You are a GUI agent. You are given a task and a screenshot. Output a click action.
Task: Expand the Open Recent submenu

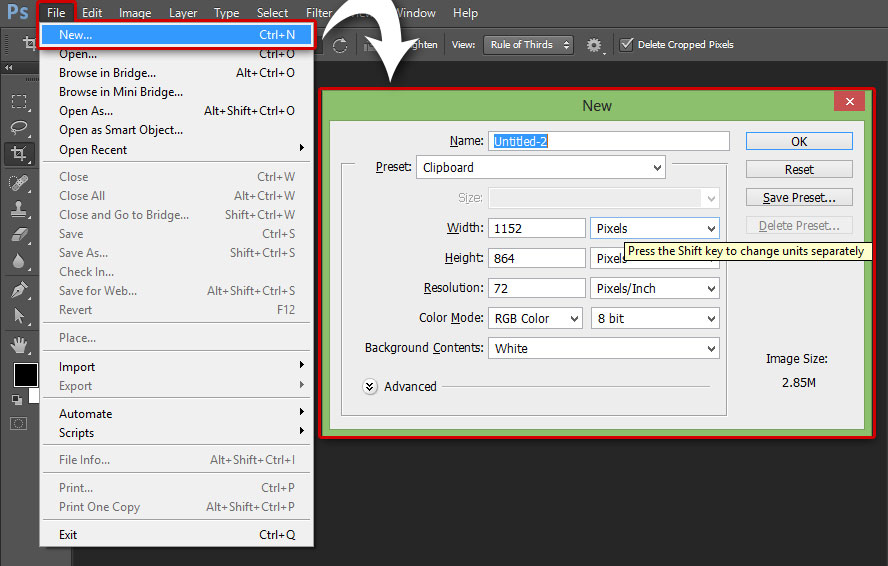(x=177, y=150)
